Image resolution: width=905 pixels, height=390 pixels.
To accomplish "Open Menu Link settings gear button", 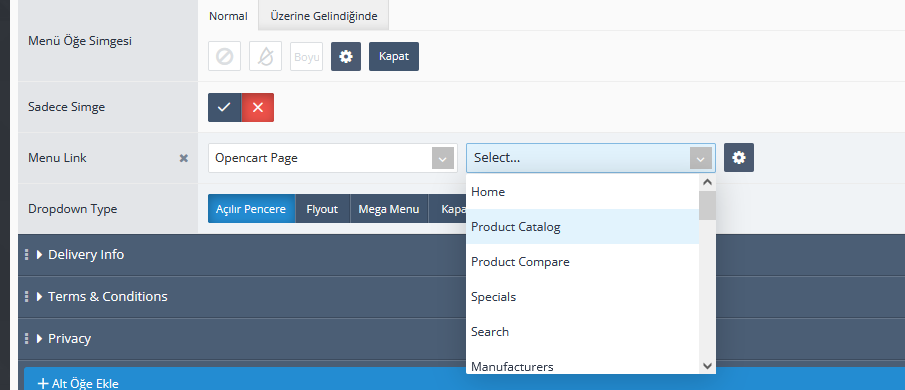I will [x=739, y=158].
